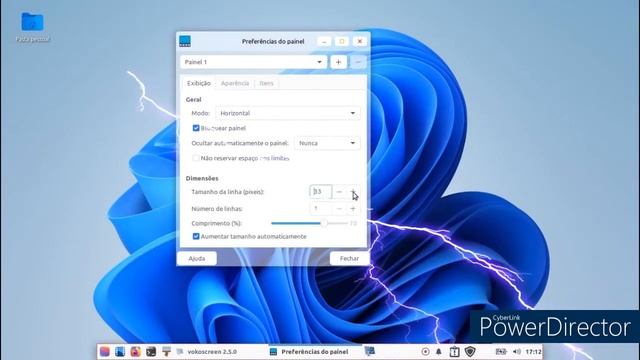Screen dimensions: 640x360
Task: Open the Ocultar automaticamente Nunca dropdown
Action: pos(327,143)
